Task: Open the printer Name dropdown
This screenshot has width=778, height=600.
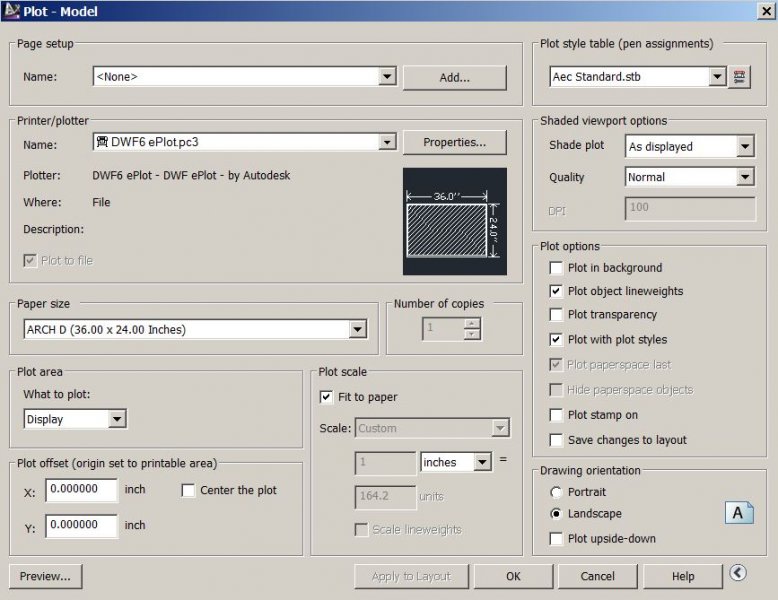Action: [388, 143]
